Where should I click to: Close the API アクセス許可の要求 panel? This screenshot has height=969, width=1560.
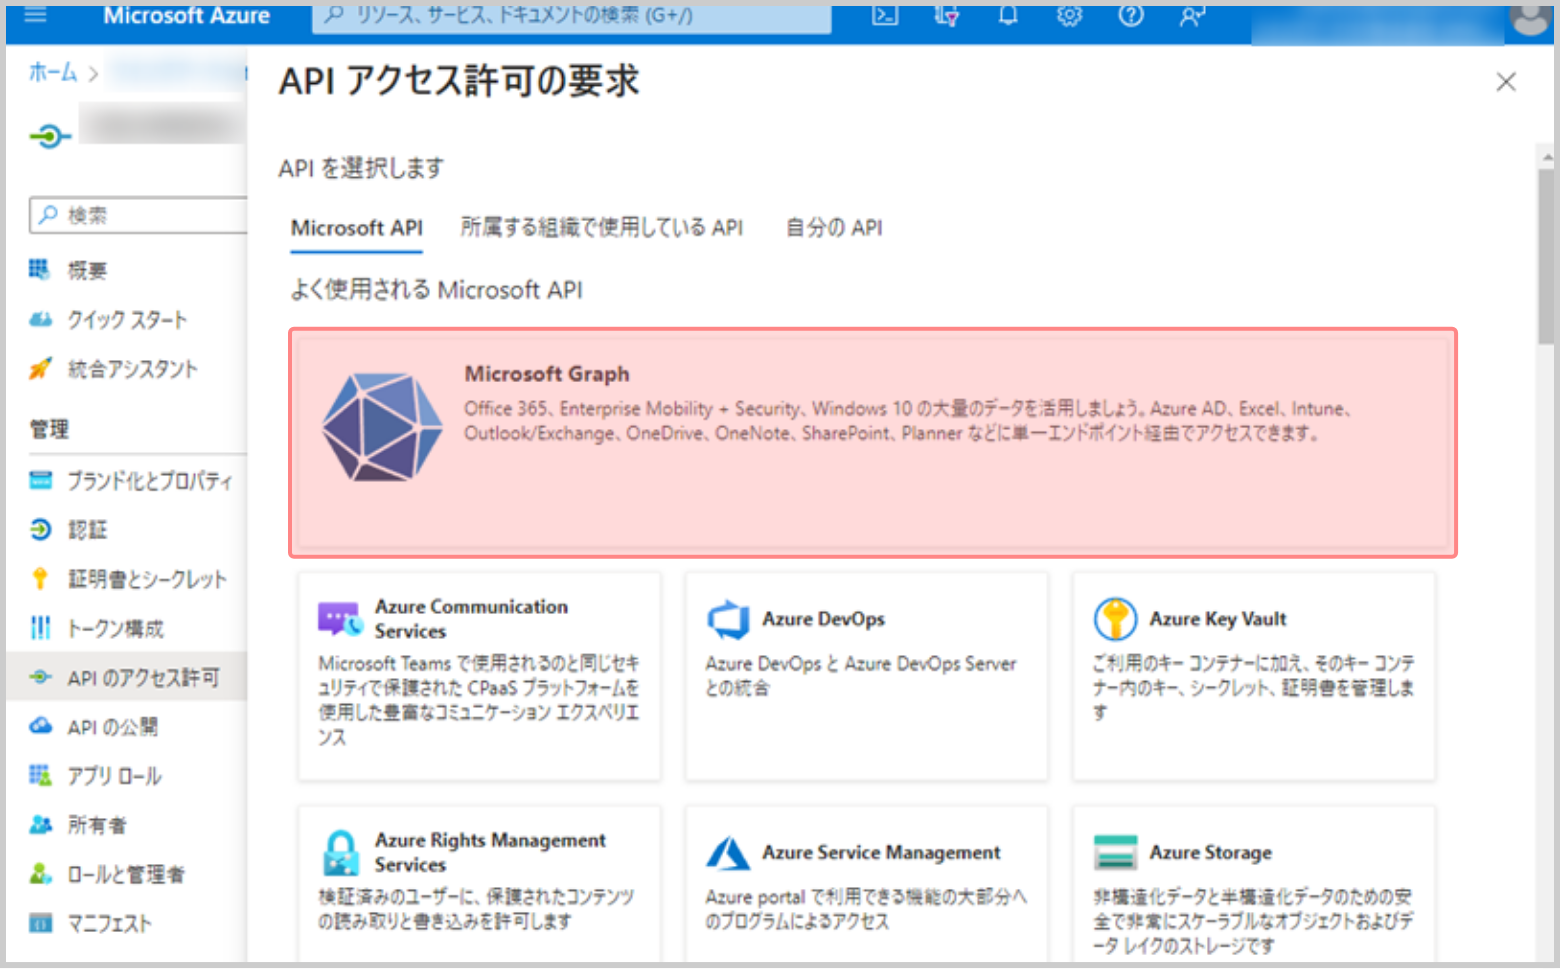(1505, 82)
